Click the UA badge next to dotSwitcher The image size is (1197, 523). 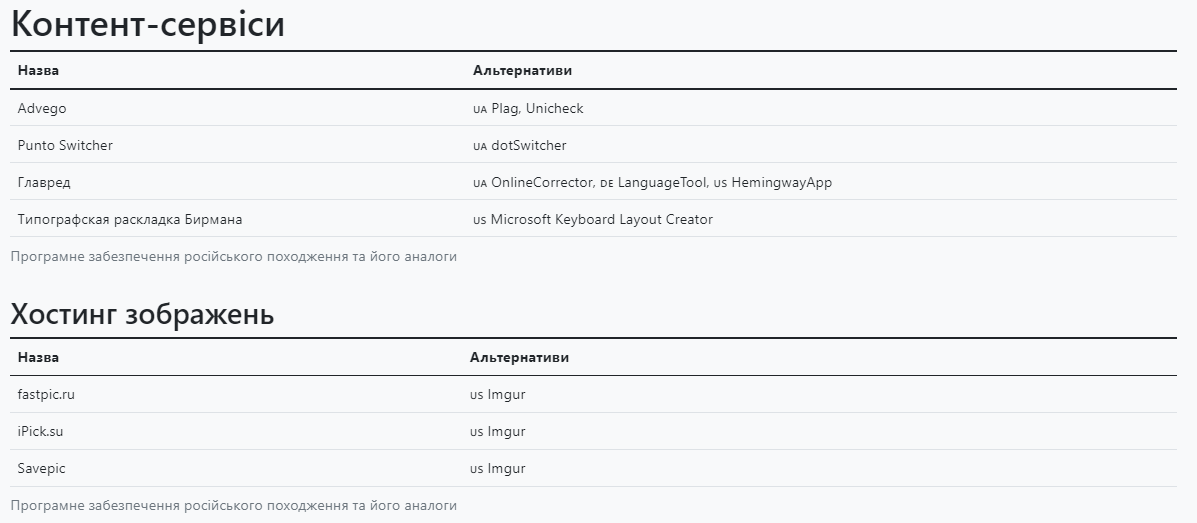pyautogui.click(x=480, y=146)
